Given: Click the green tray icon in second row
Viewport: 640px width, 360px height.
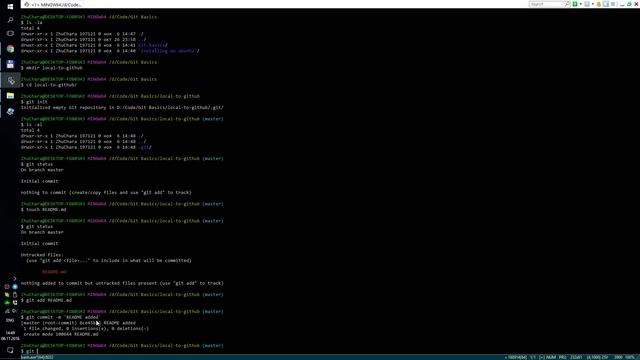Looking at the screenshot, I should coord(7,295).
